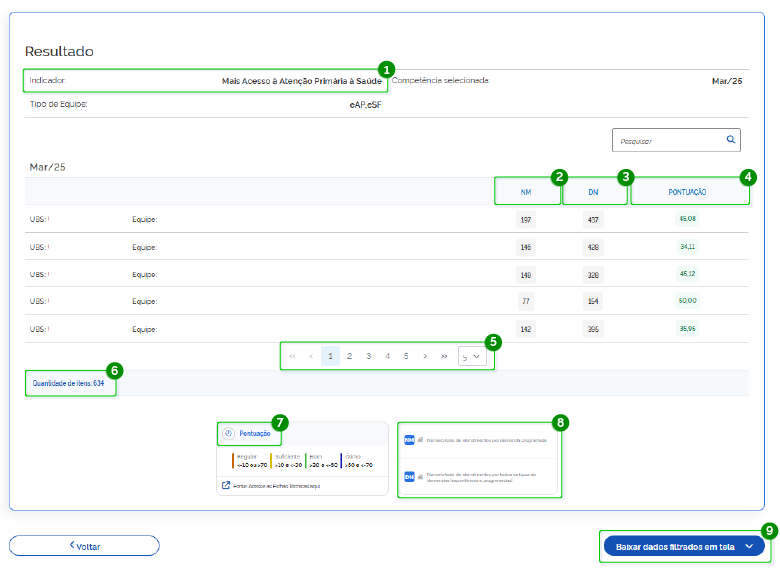Select page 3 in pagination
The width and height of the screenshot is (780, 570).
368,356
